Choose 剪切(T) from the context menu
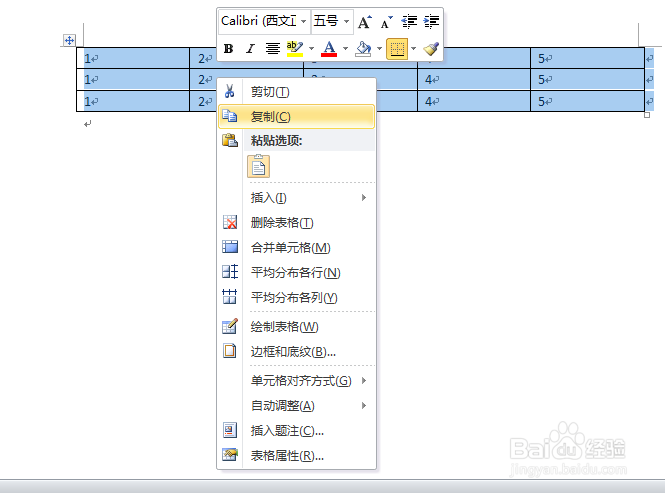The image size is (665, 493). point(296,92)
